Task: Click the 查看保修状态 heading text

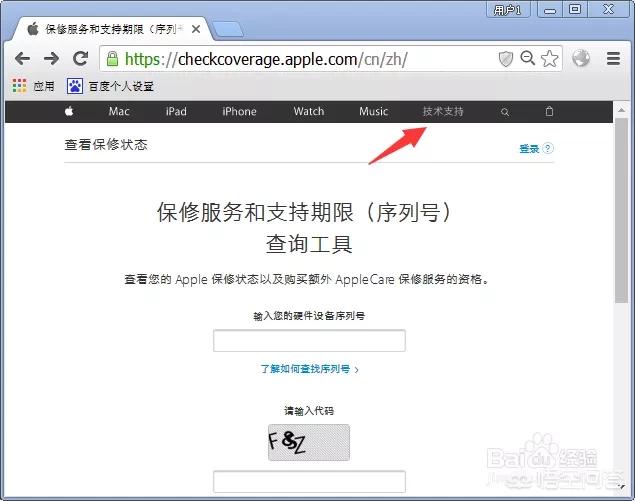Action: [106, 145]
